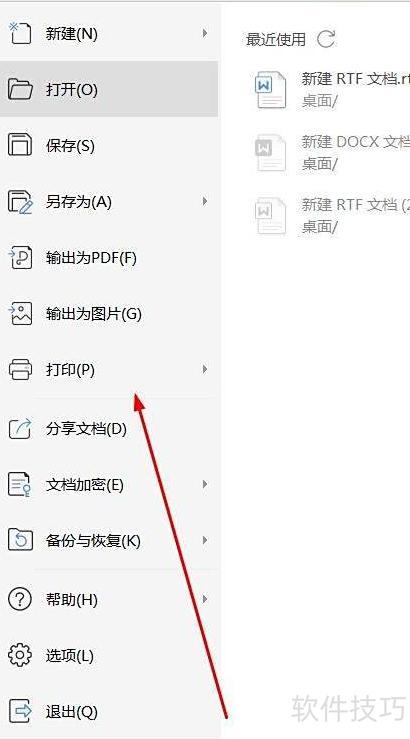Select the 备份与恢复(K) menu item
The width and height of the screenshot is (410, 739).
pos(109,540)
